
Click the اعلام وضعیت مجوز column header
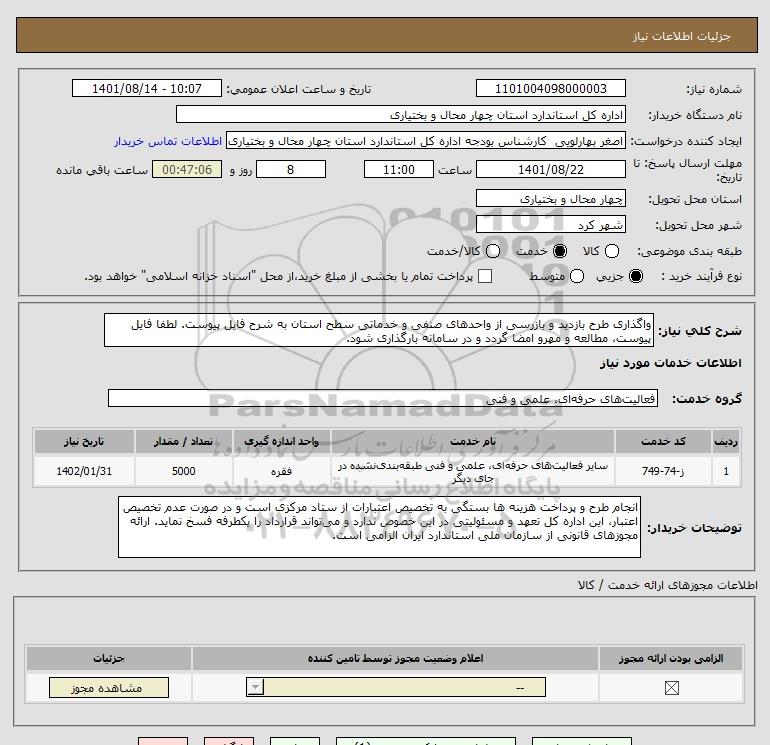[395, 658]
